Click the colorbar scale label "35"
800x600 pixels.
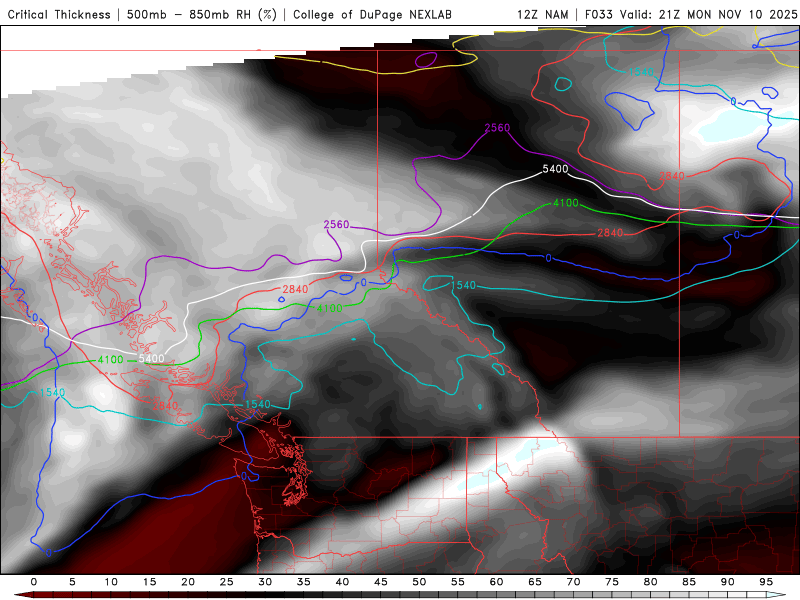tap(304, 582)
